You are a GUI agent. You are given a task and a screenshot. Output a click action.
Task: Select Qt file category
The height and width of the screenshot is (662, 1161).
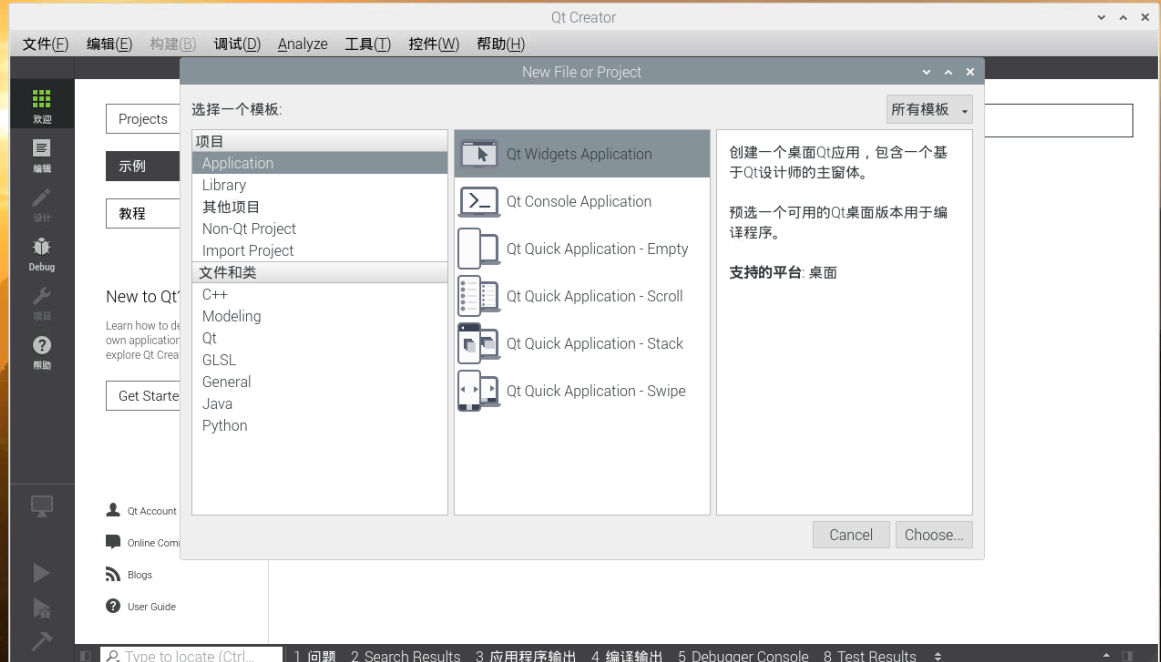tap(320, 338)
